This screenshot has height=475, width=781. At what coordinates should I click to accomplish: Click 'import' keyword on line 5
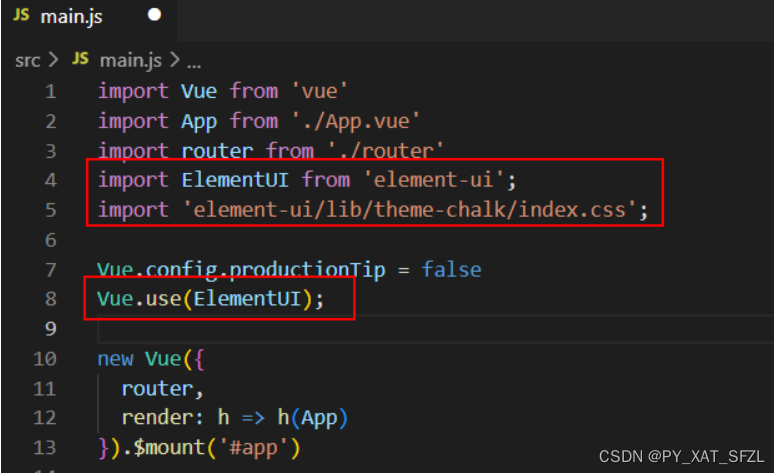click(133, 211)
